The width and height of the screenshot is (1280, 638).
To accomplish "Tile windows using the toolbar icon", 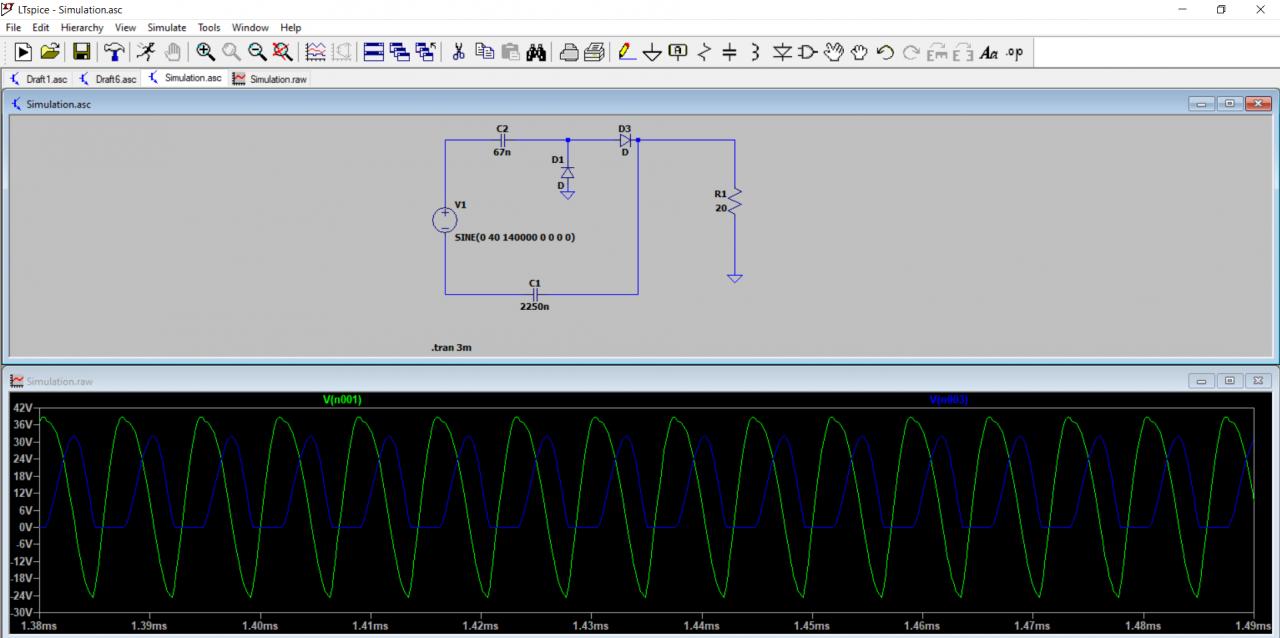I will (373, 52).
